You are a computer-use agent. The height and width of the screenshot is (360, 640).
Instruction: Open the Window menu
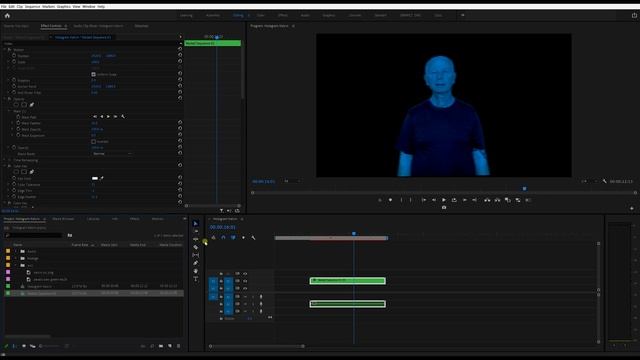click(89, 7)
